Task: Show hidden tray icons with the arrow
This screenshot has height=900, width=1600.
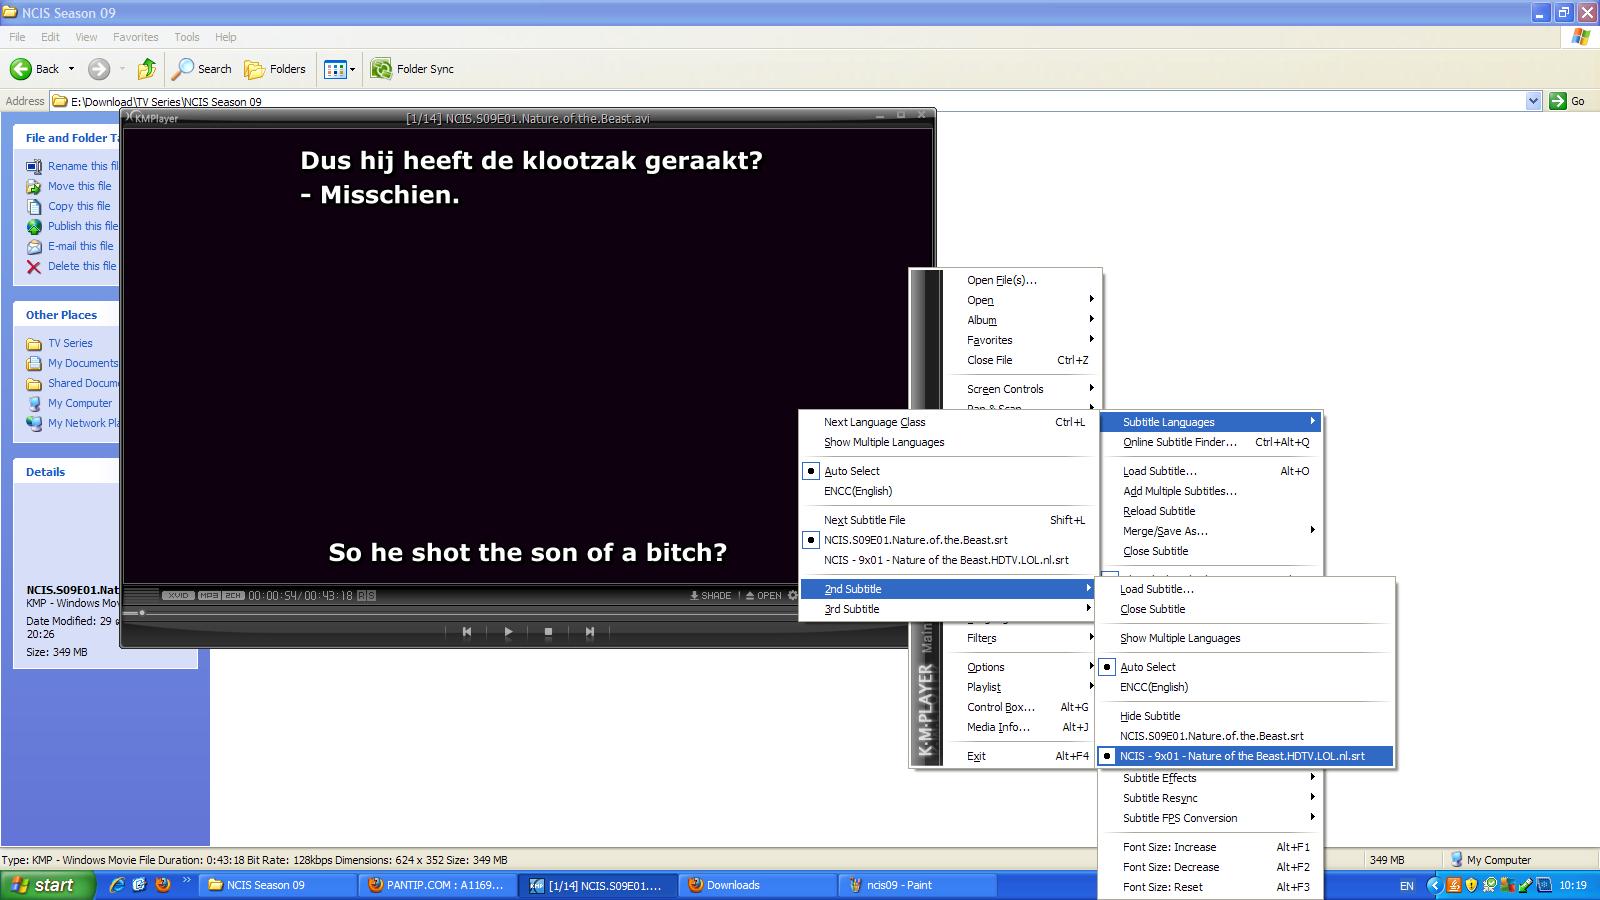Action: (x=1434, y=885)
